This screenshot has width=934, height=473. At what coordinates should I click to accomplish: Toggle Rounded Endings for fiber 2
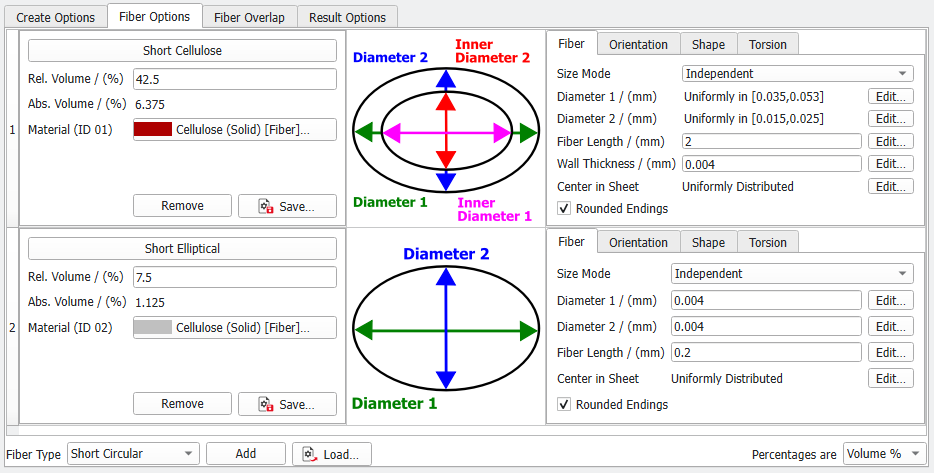[x=563, y=404]
